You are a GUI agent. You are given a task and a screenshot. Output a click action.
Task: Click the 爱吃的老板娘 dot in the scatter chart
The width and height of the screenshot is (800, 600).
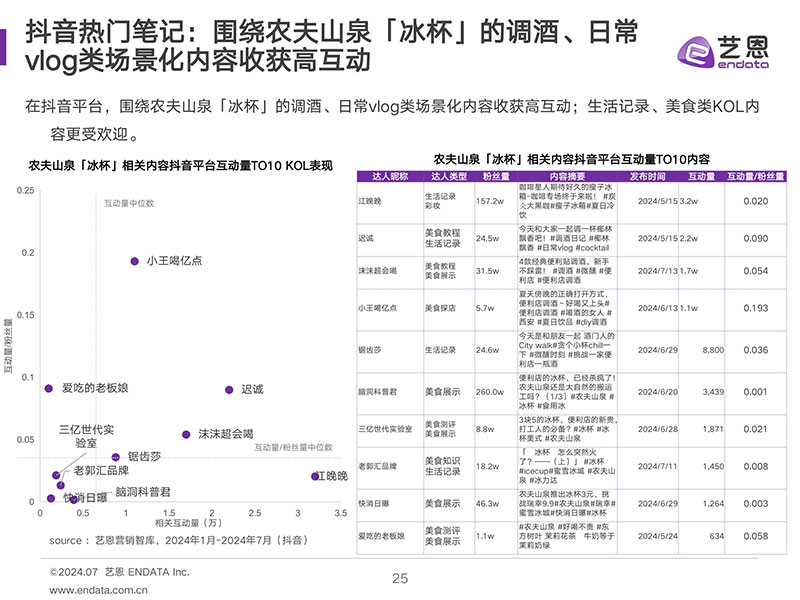click(48, 388)
